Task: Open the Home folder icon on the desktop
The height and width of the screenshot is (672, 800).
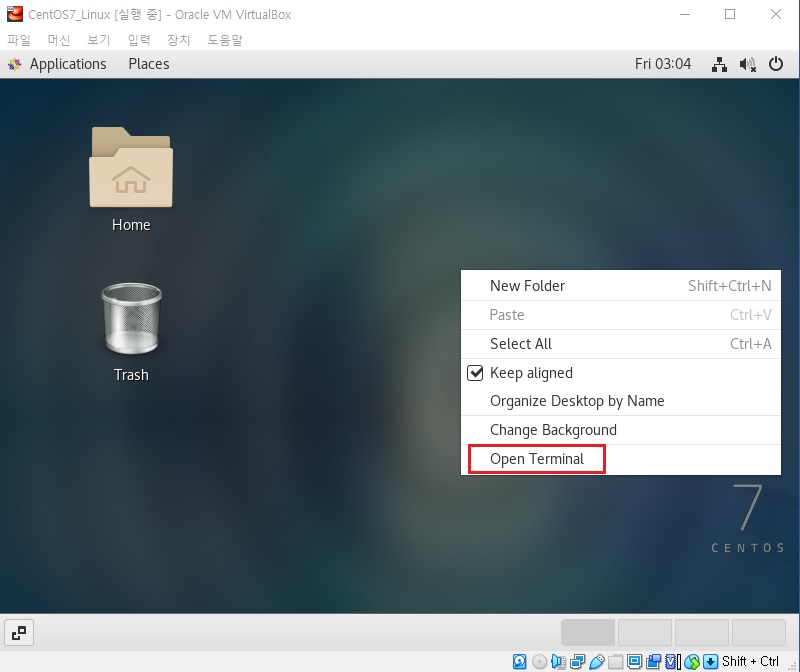Action: pyautogui.click(x=131, y=167)
